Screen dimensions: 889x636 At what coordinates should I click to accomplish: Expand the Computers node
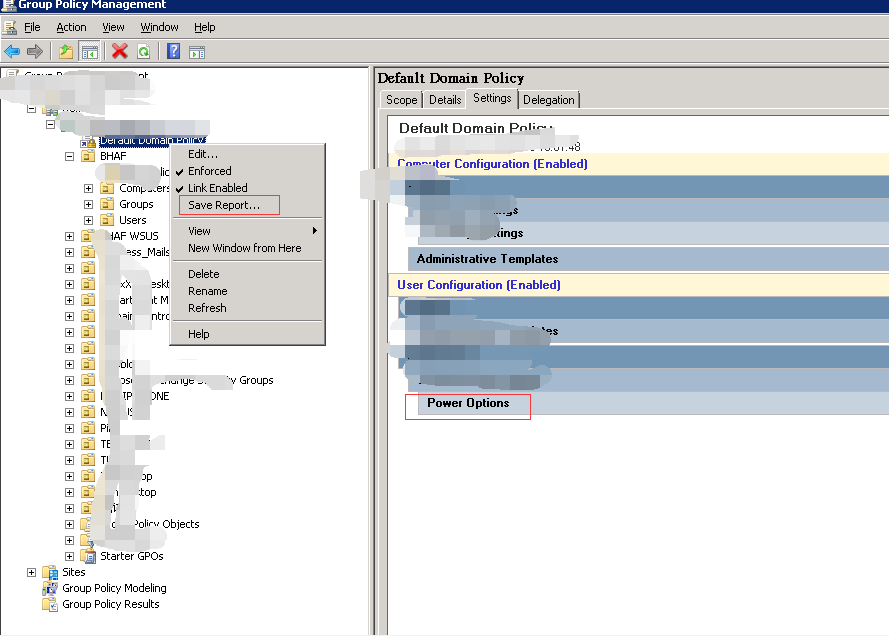coord(88,188)
